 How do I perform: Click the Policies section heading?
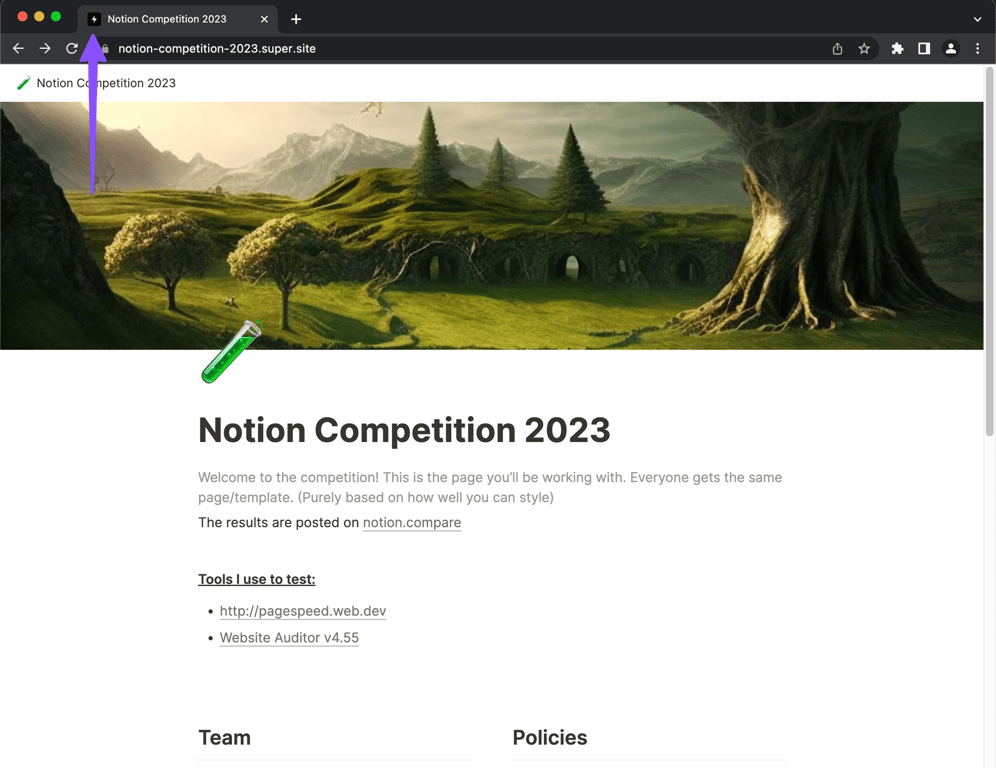click(549, 738)
